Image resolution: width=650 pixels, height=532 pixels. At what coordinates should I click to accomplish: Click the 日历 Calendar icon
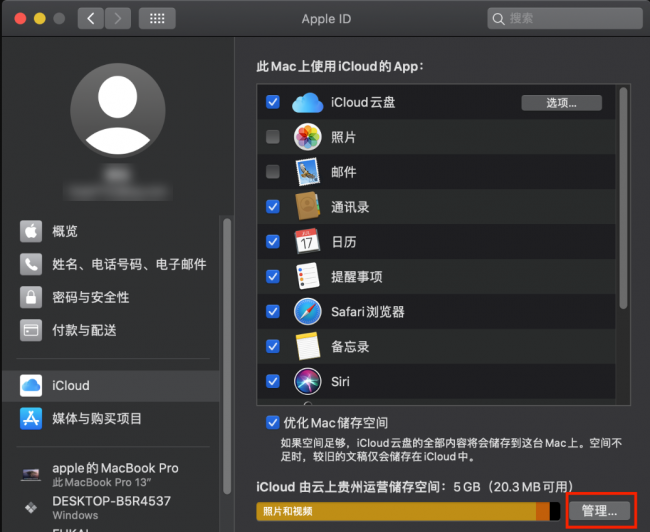pyautogui.click(x=307, y=241)
